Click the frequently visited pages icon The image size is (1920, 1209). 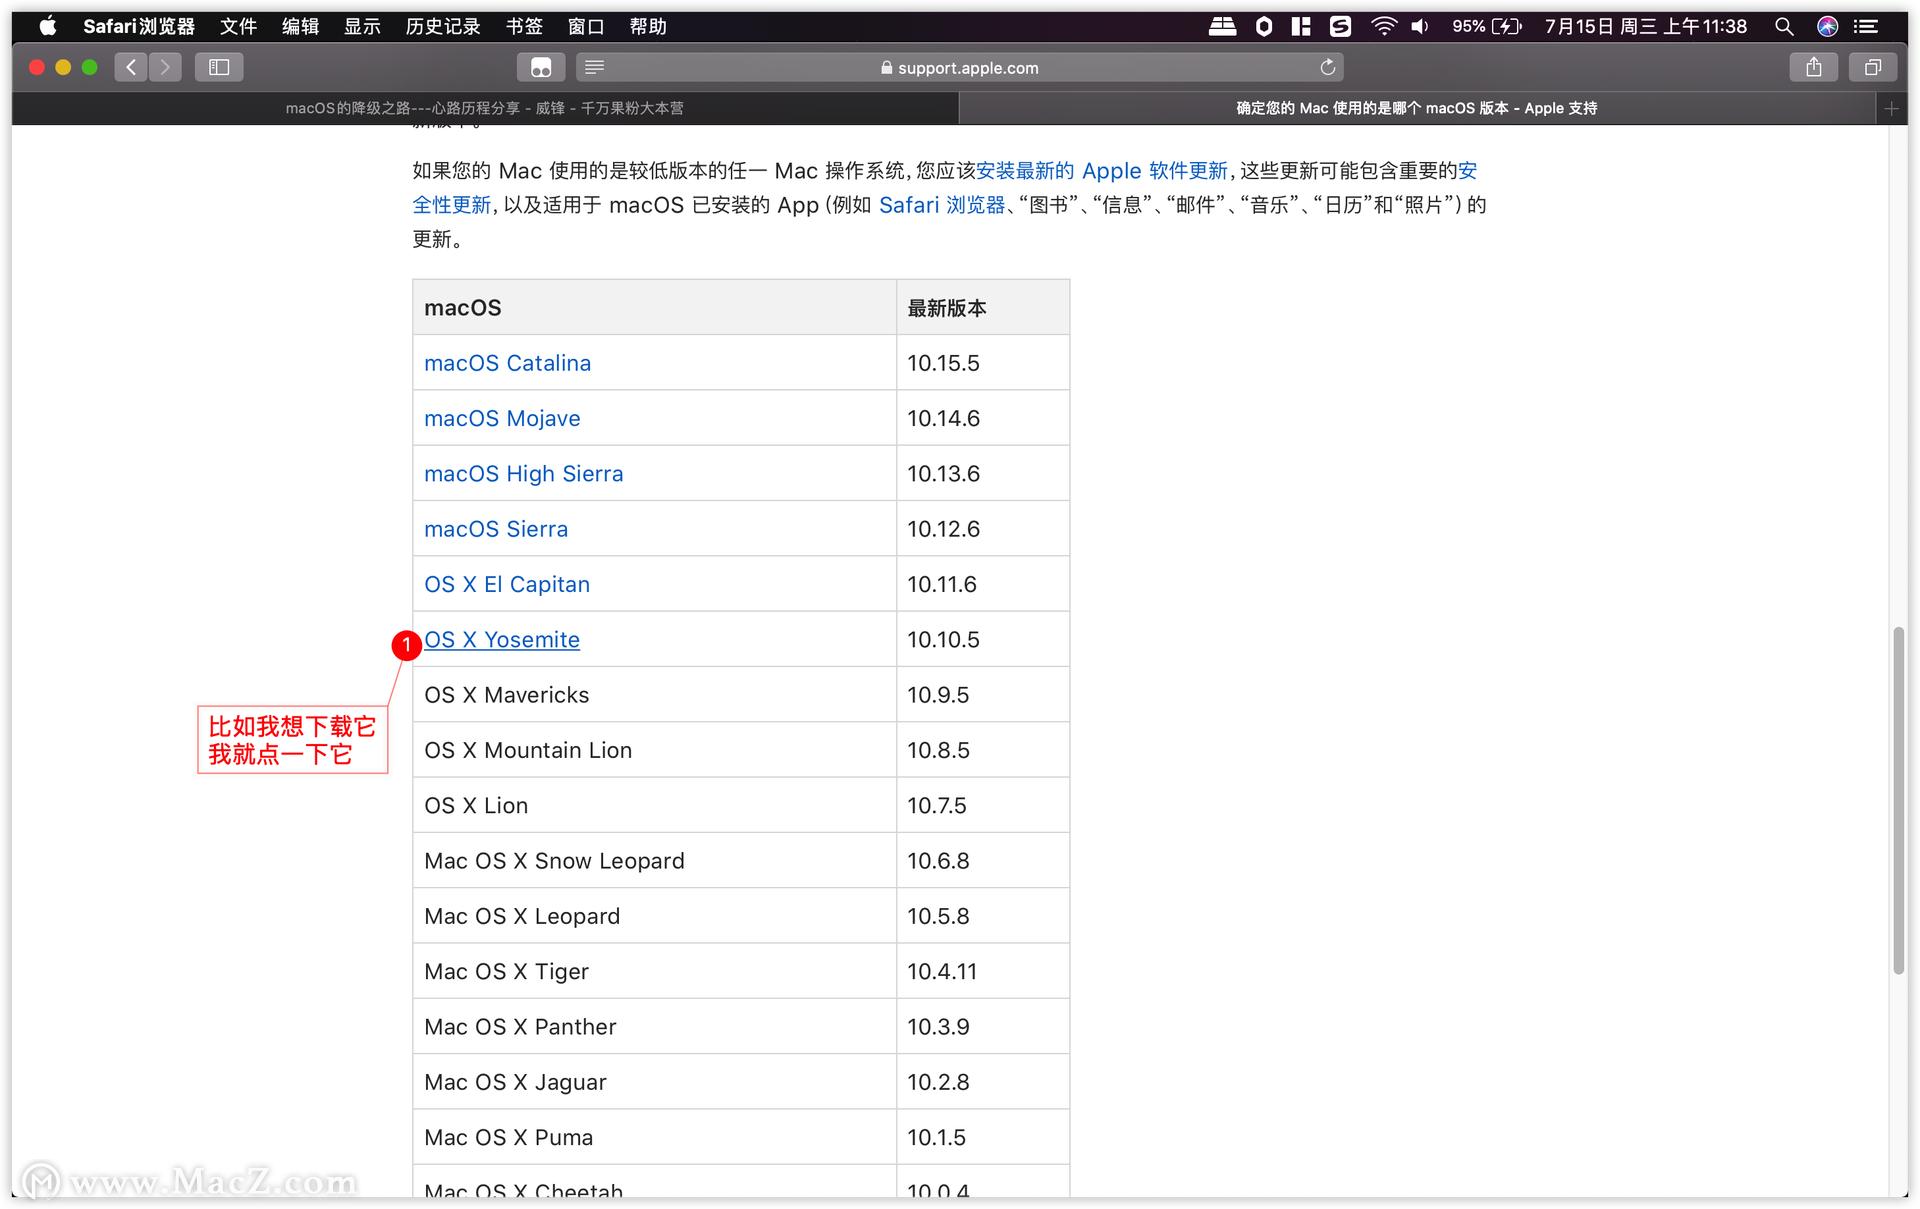[540, 67]
